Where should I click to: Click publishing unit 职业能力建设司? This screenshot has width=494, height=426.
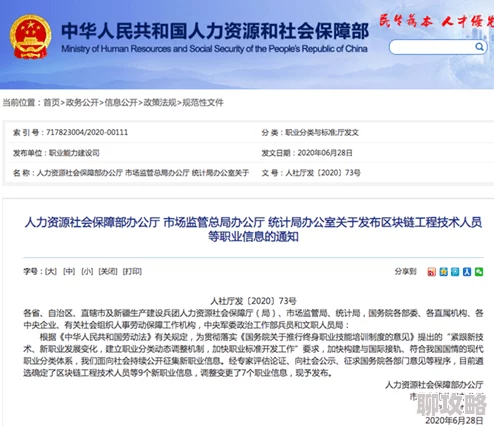(x=74, y=153)
